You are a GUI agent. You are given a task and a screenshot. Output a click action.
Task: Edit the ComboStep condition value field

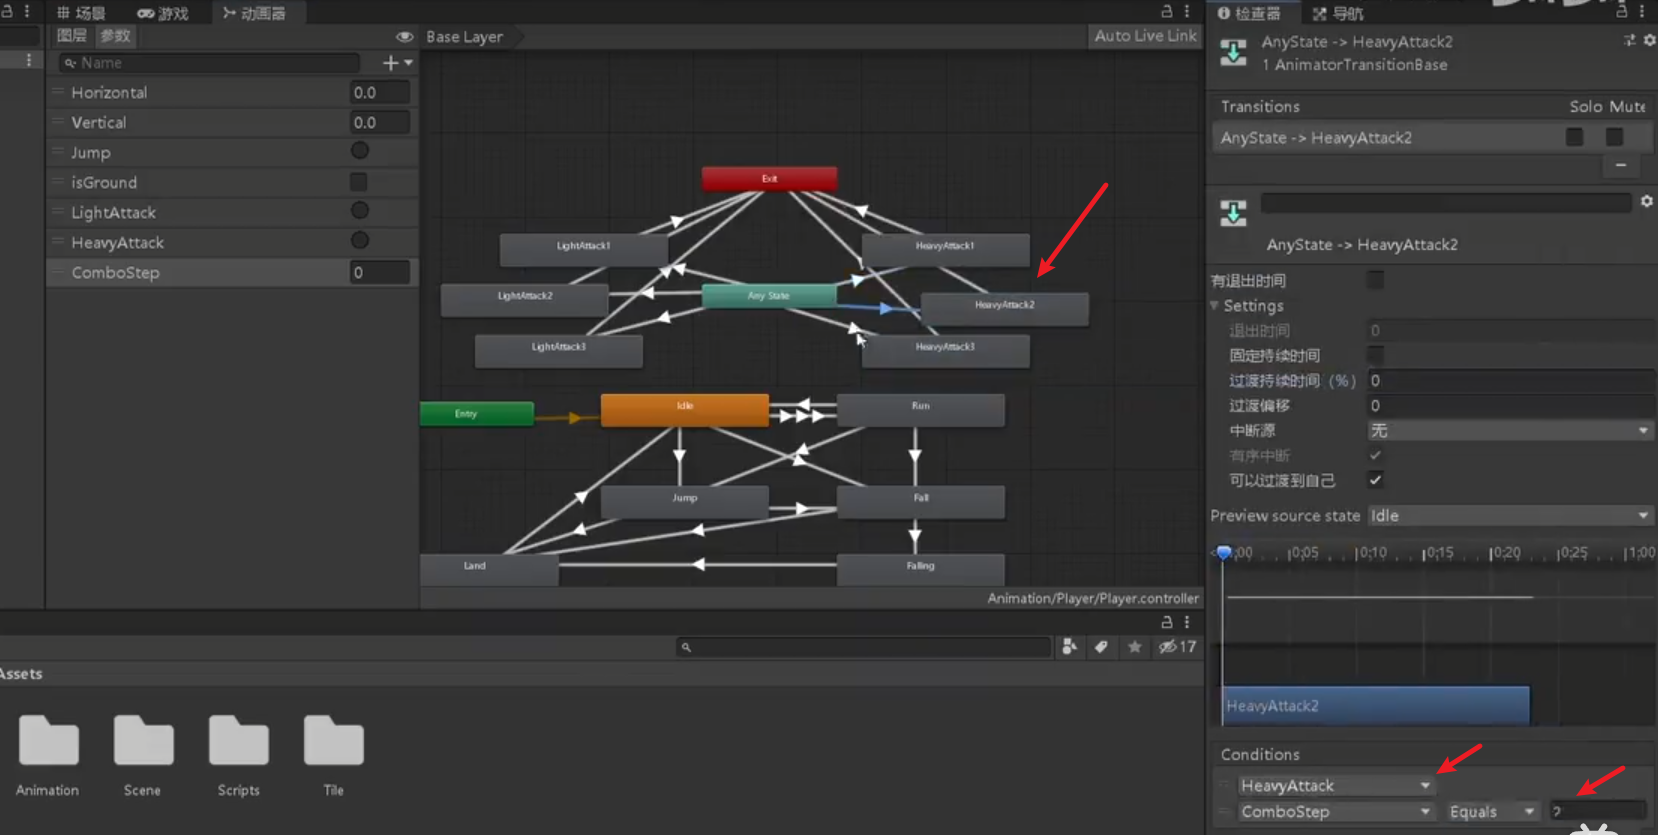click(1598, 812)
